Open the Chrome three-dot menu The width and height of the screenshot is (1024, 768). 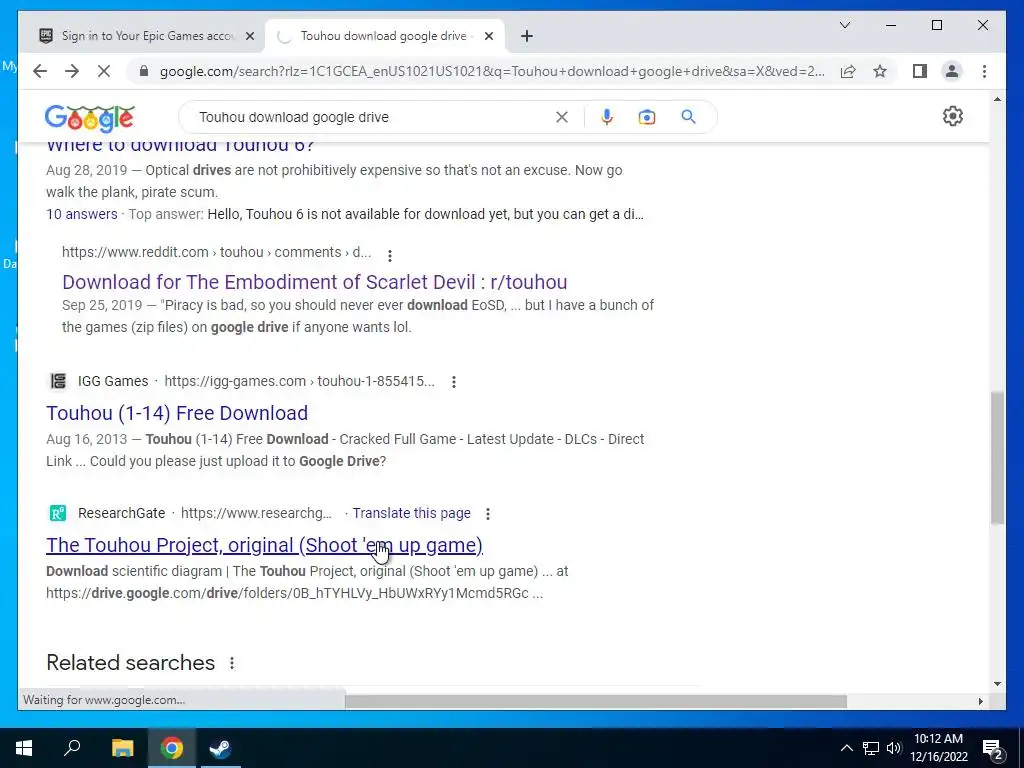coord(984,71)
